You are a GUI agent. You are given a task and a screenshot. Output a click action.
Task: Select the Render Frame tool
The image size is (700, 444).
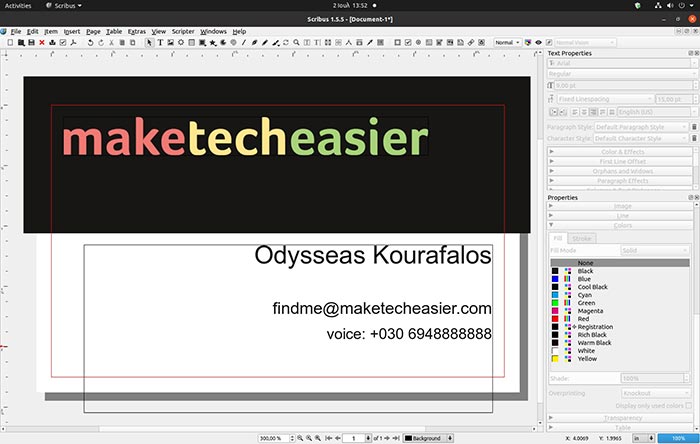181,42
